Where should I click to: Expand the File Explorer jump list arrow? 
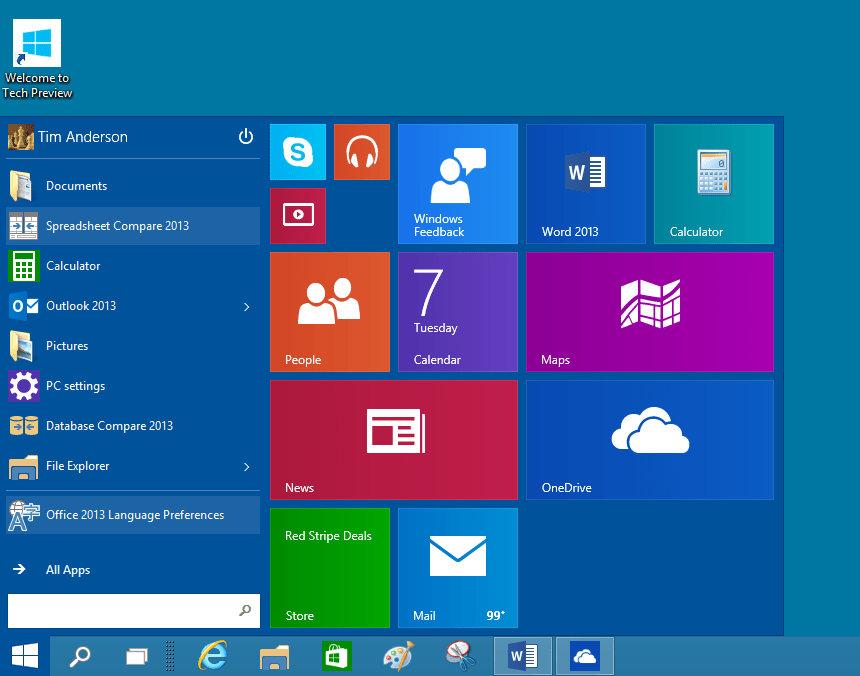click(247, 467)
